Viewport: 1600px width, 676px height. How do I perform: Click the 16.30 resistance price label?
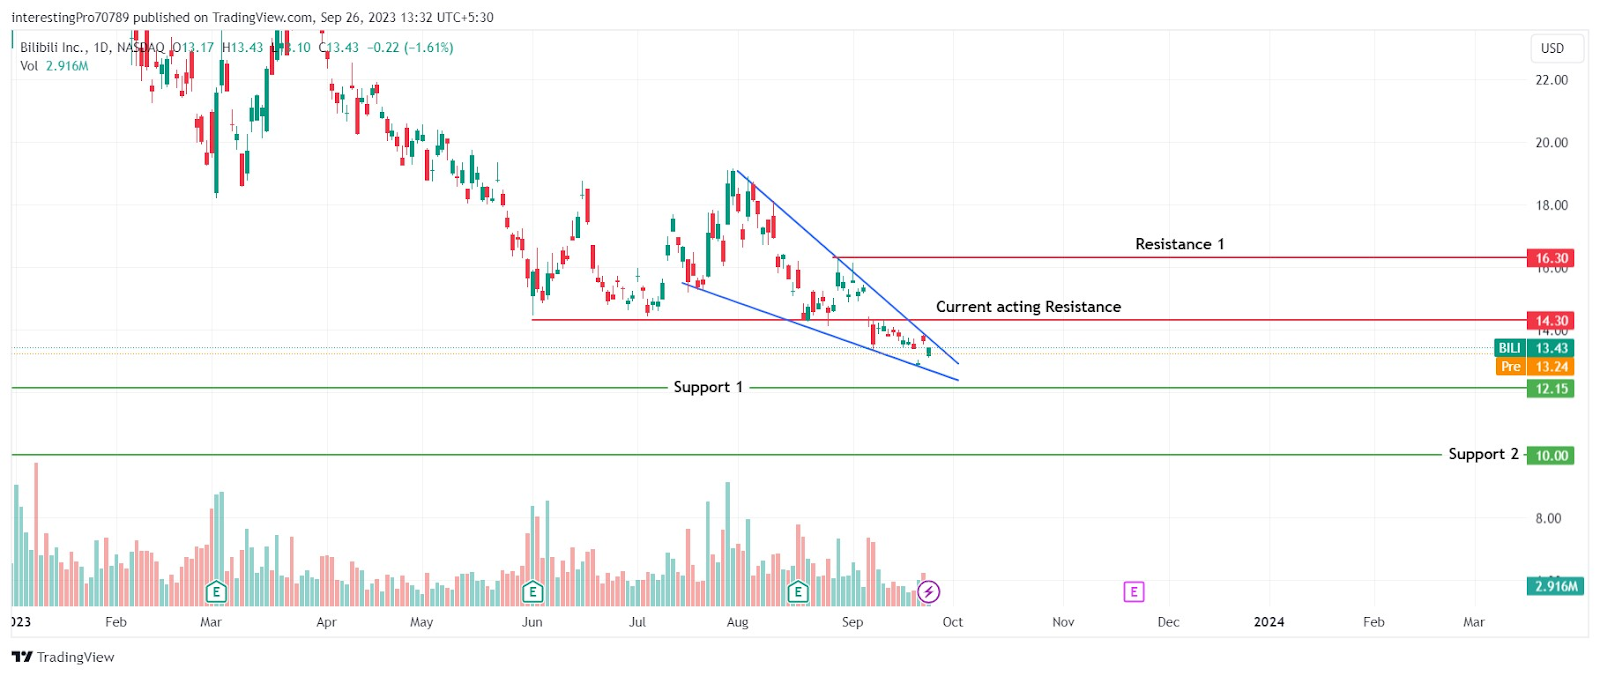click(1551, 258)
